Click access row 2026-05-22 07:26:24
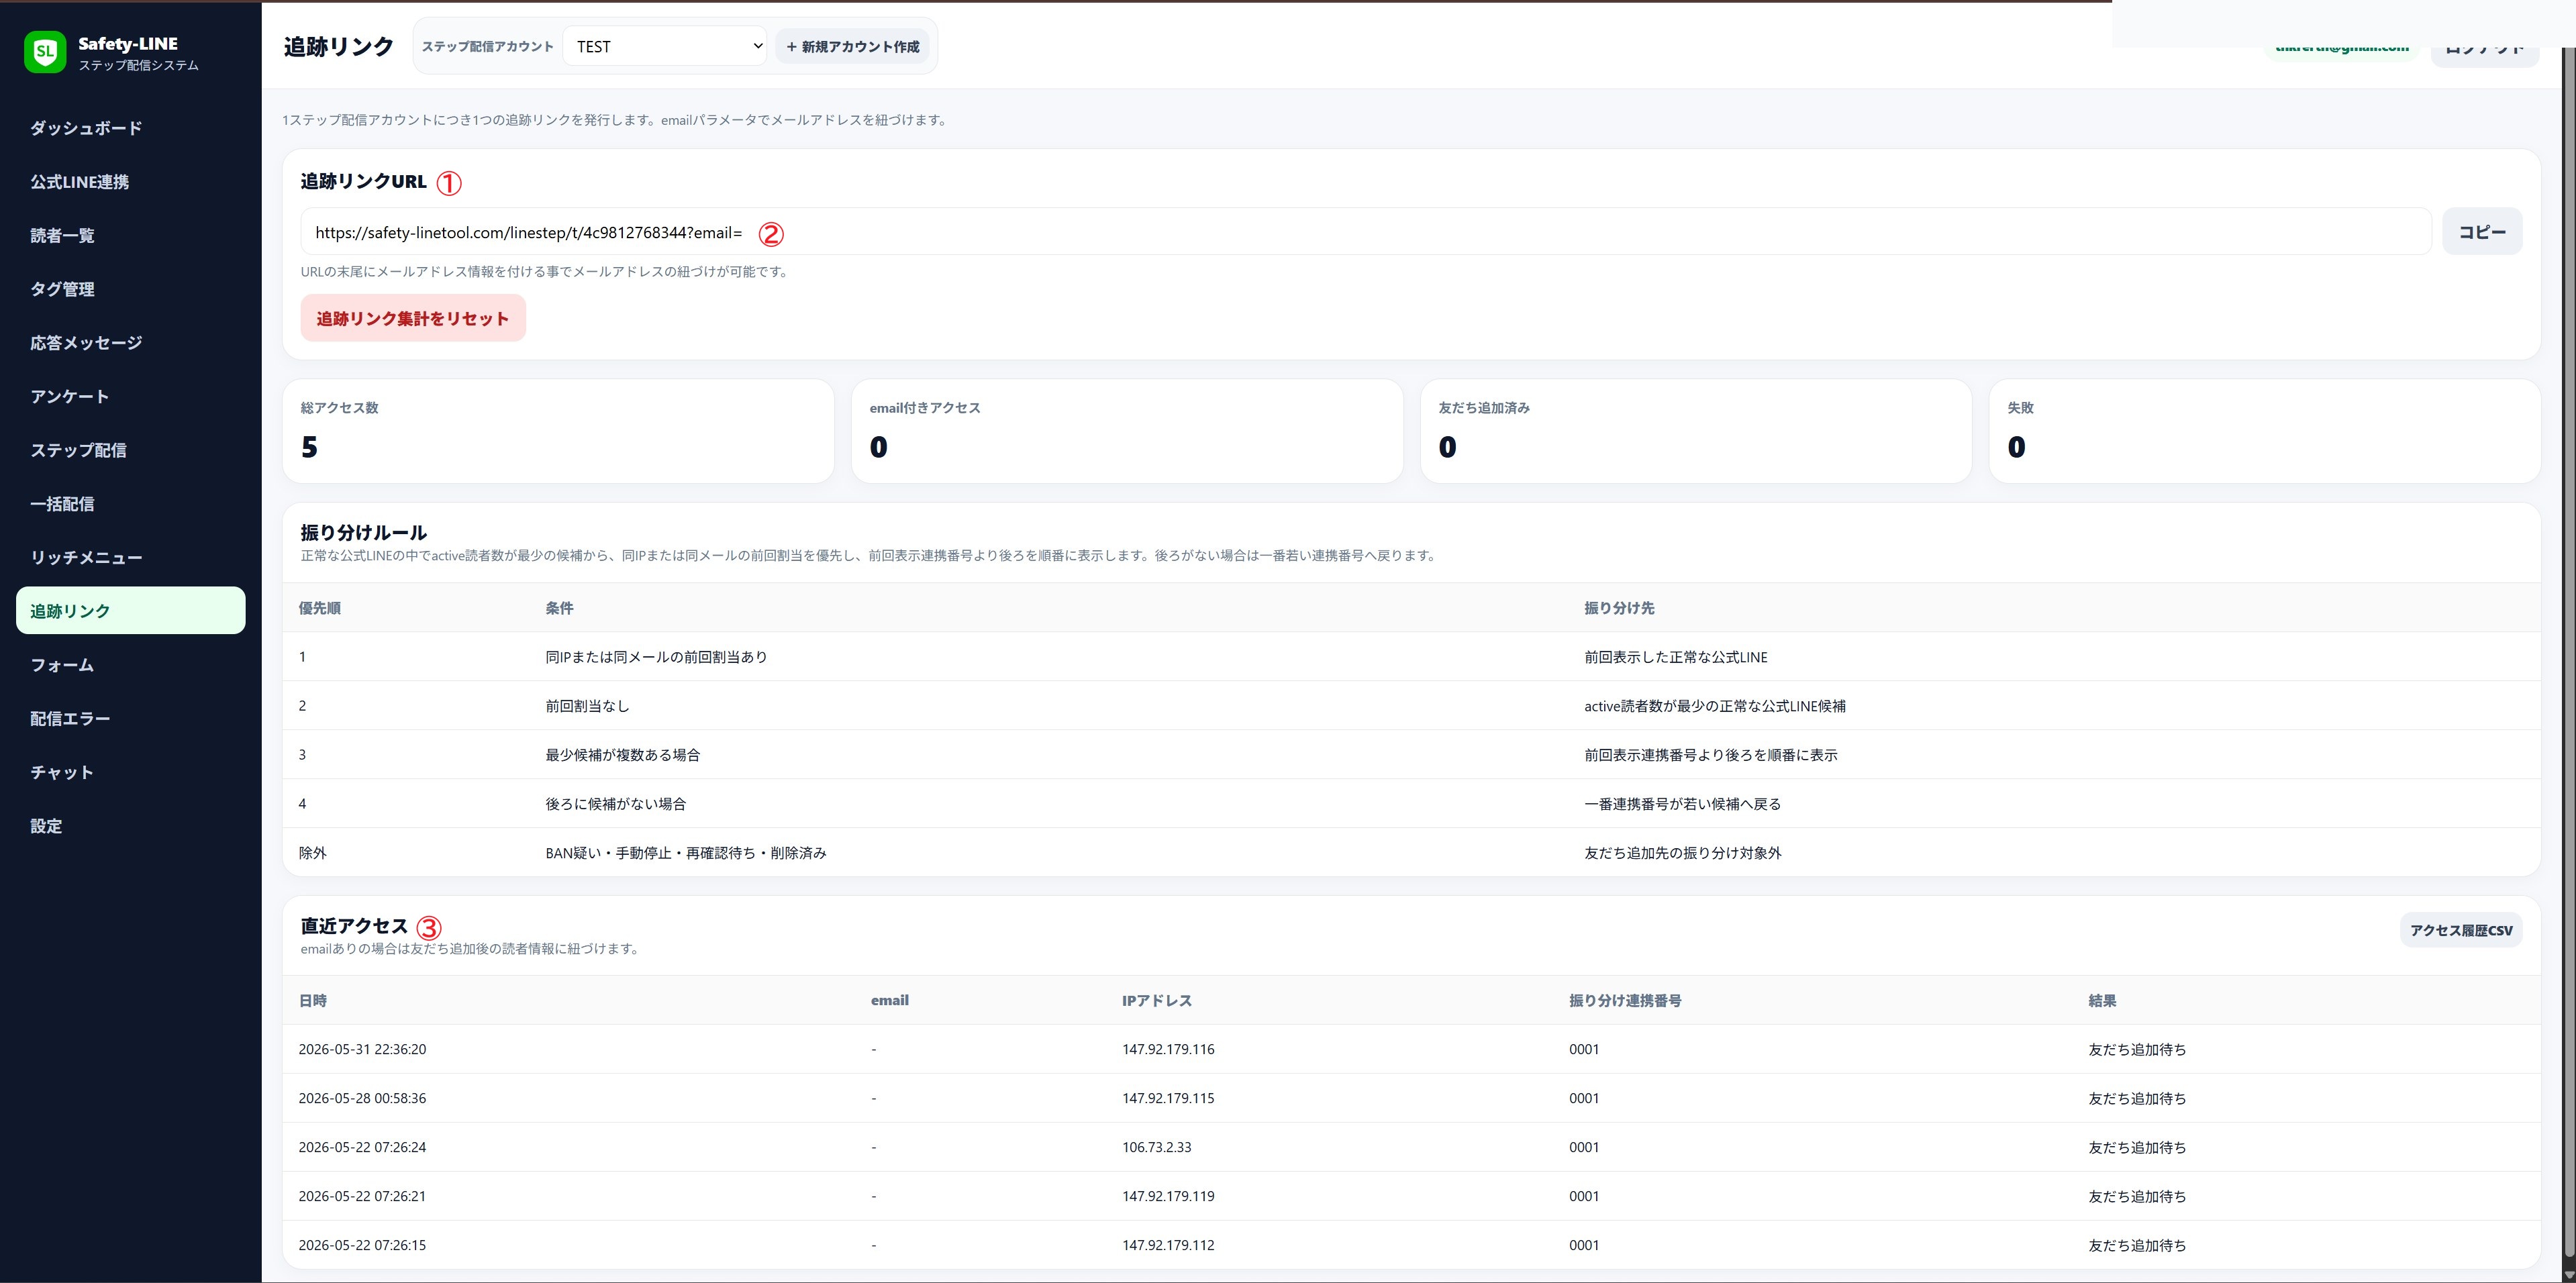 coord(1411,1147)
